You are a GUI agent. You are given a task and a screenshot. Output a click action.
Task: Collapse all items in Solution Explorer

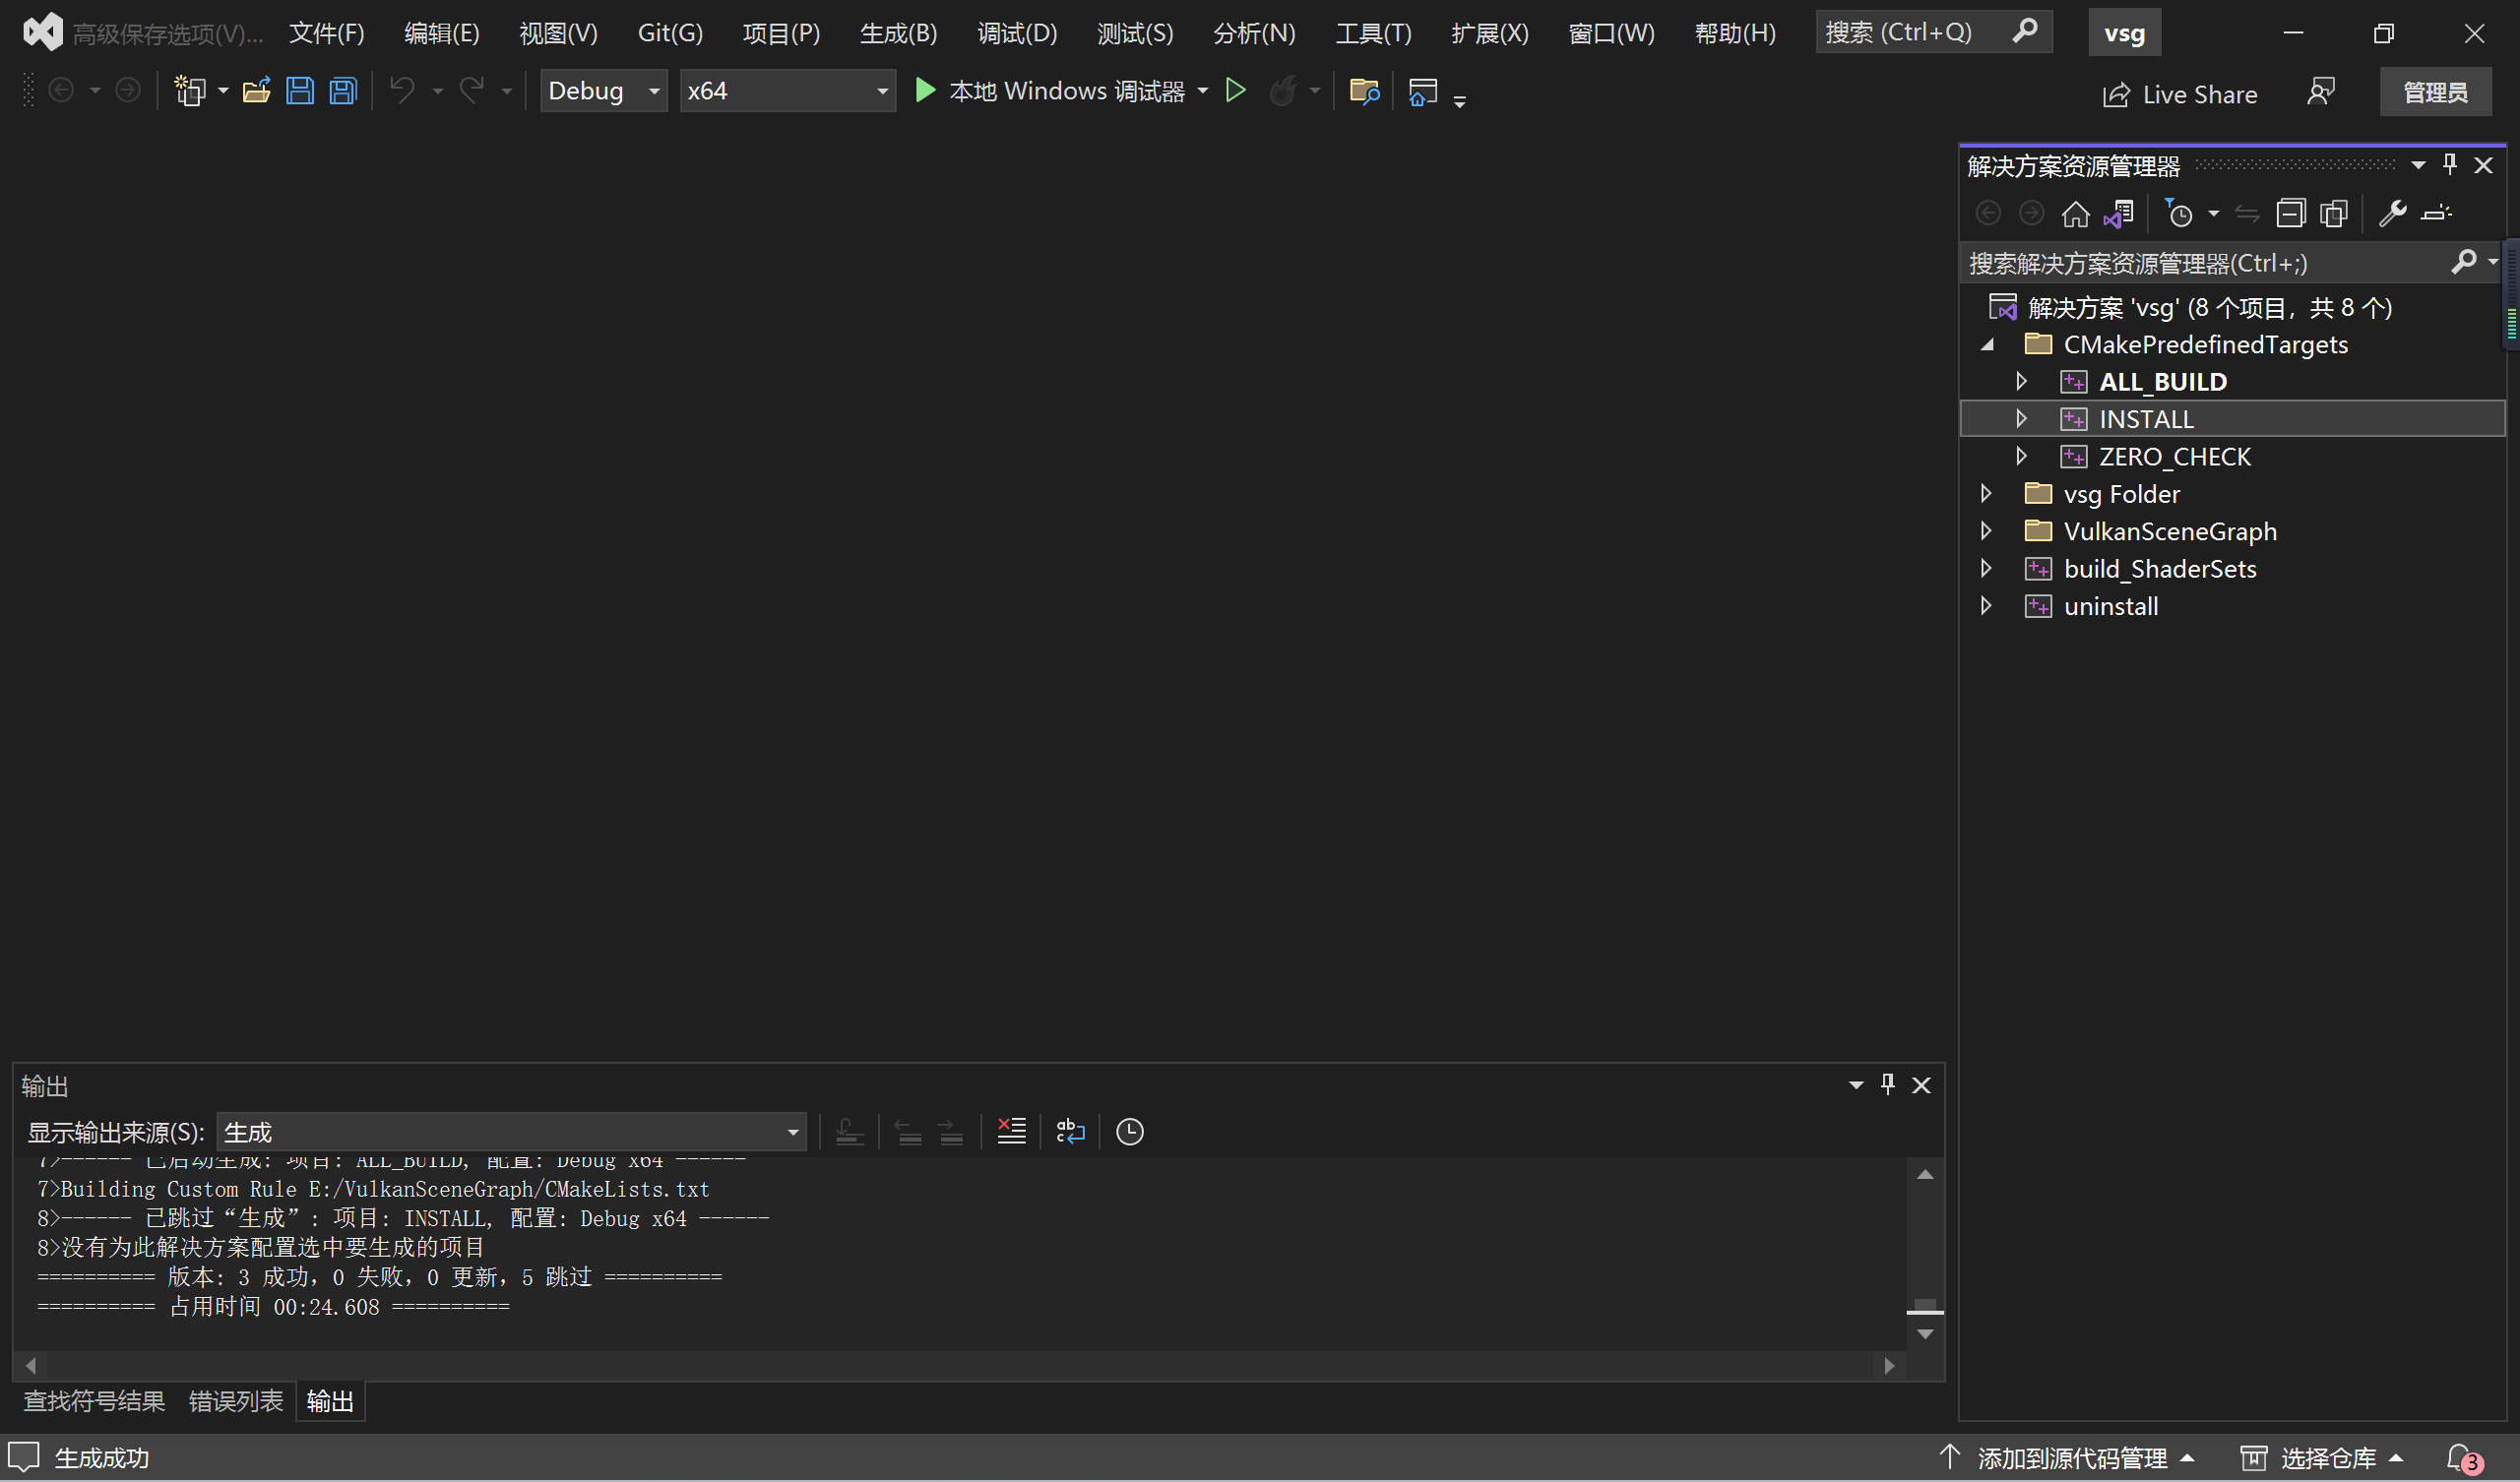(x=2291, y=213)
